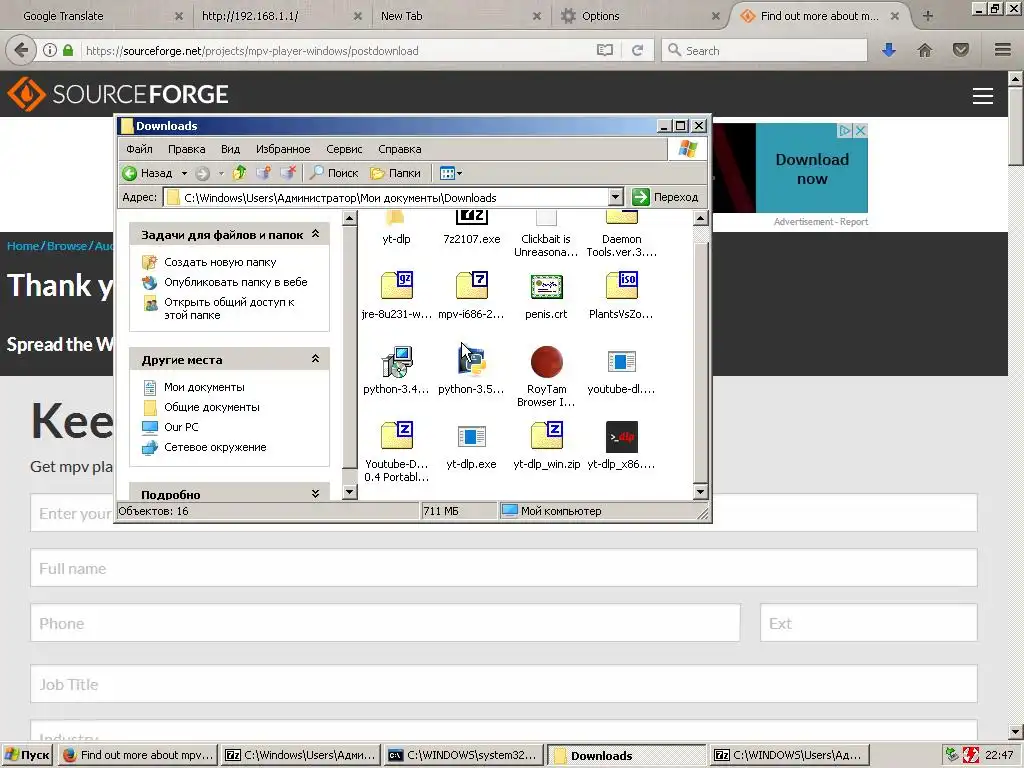Open the Справка menu
The image size is (1024, 768).
[400, 149]
